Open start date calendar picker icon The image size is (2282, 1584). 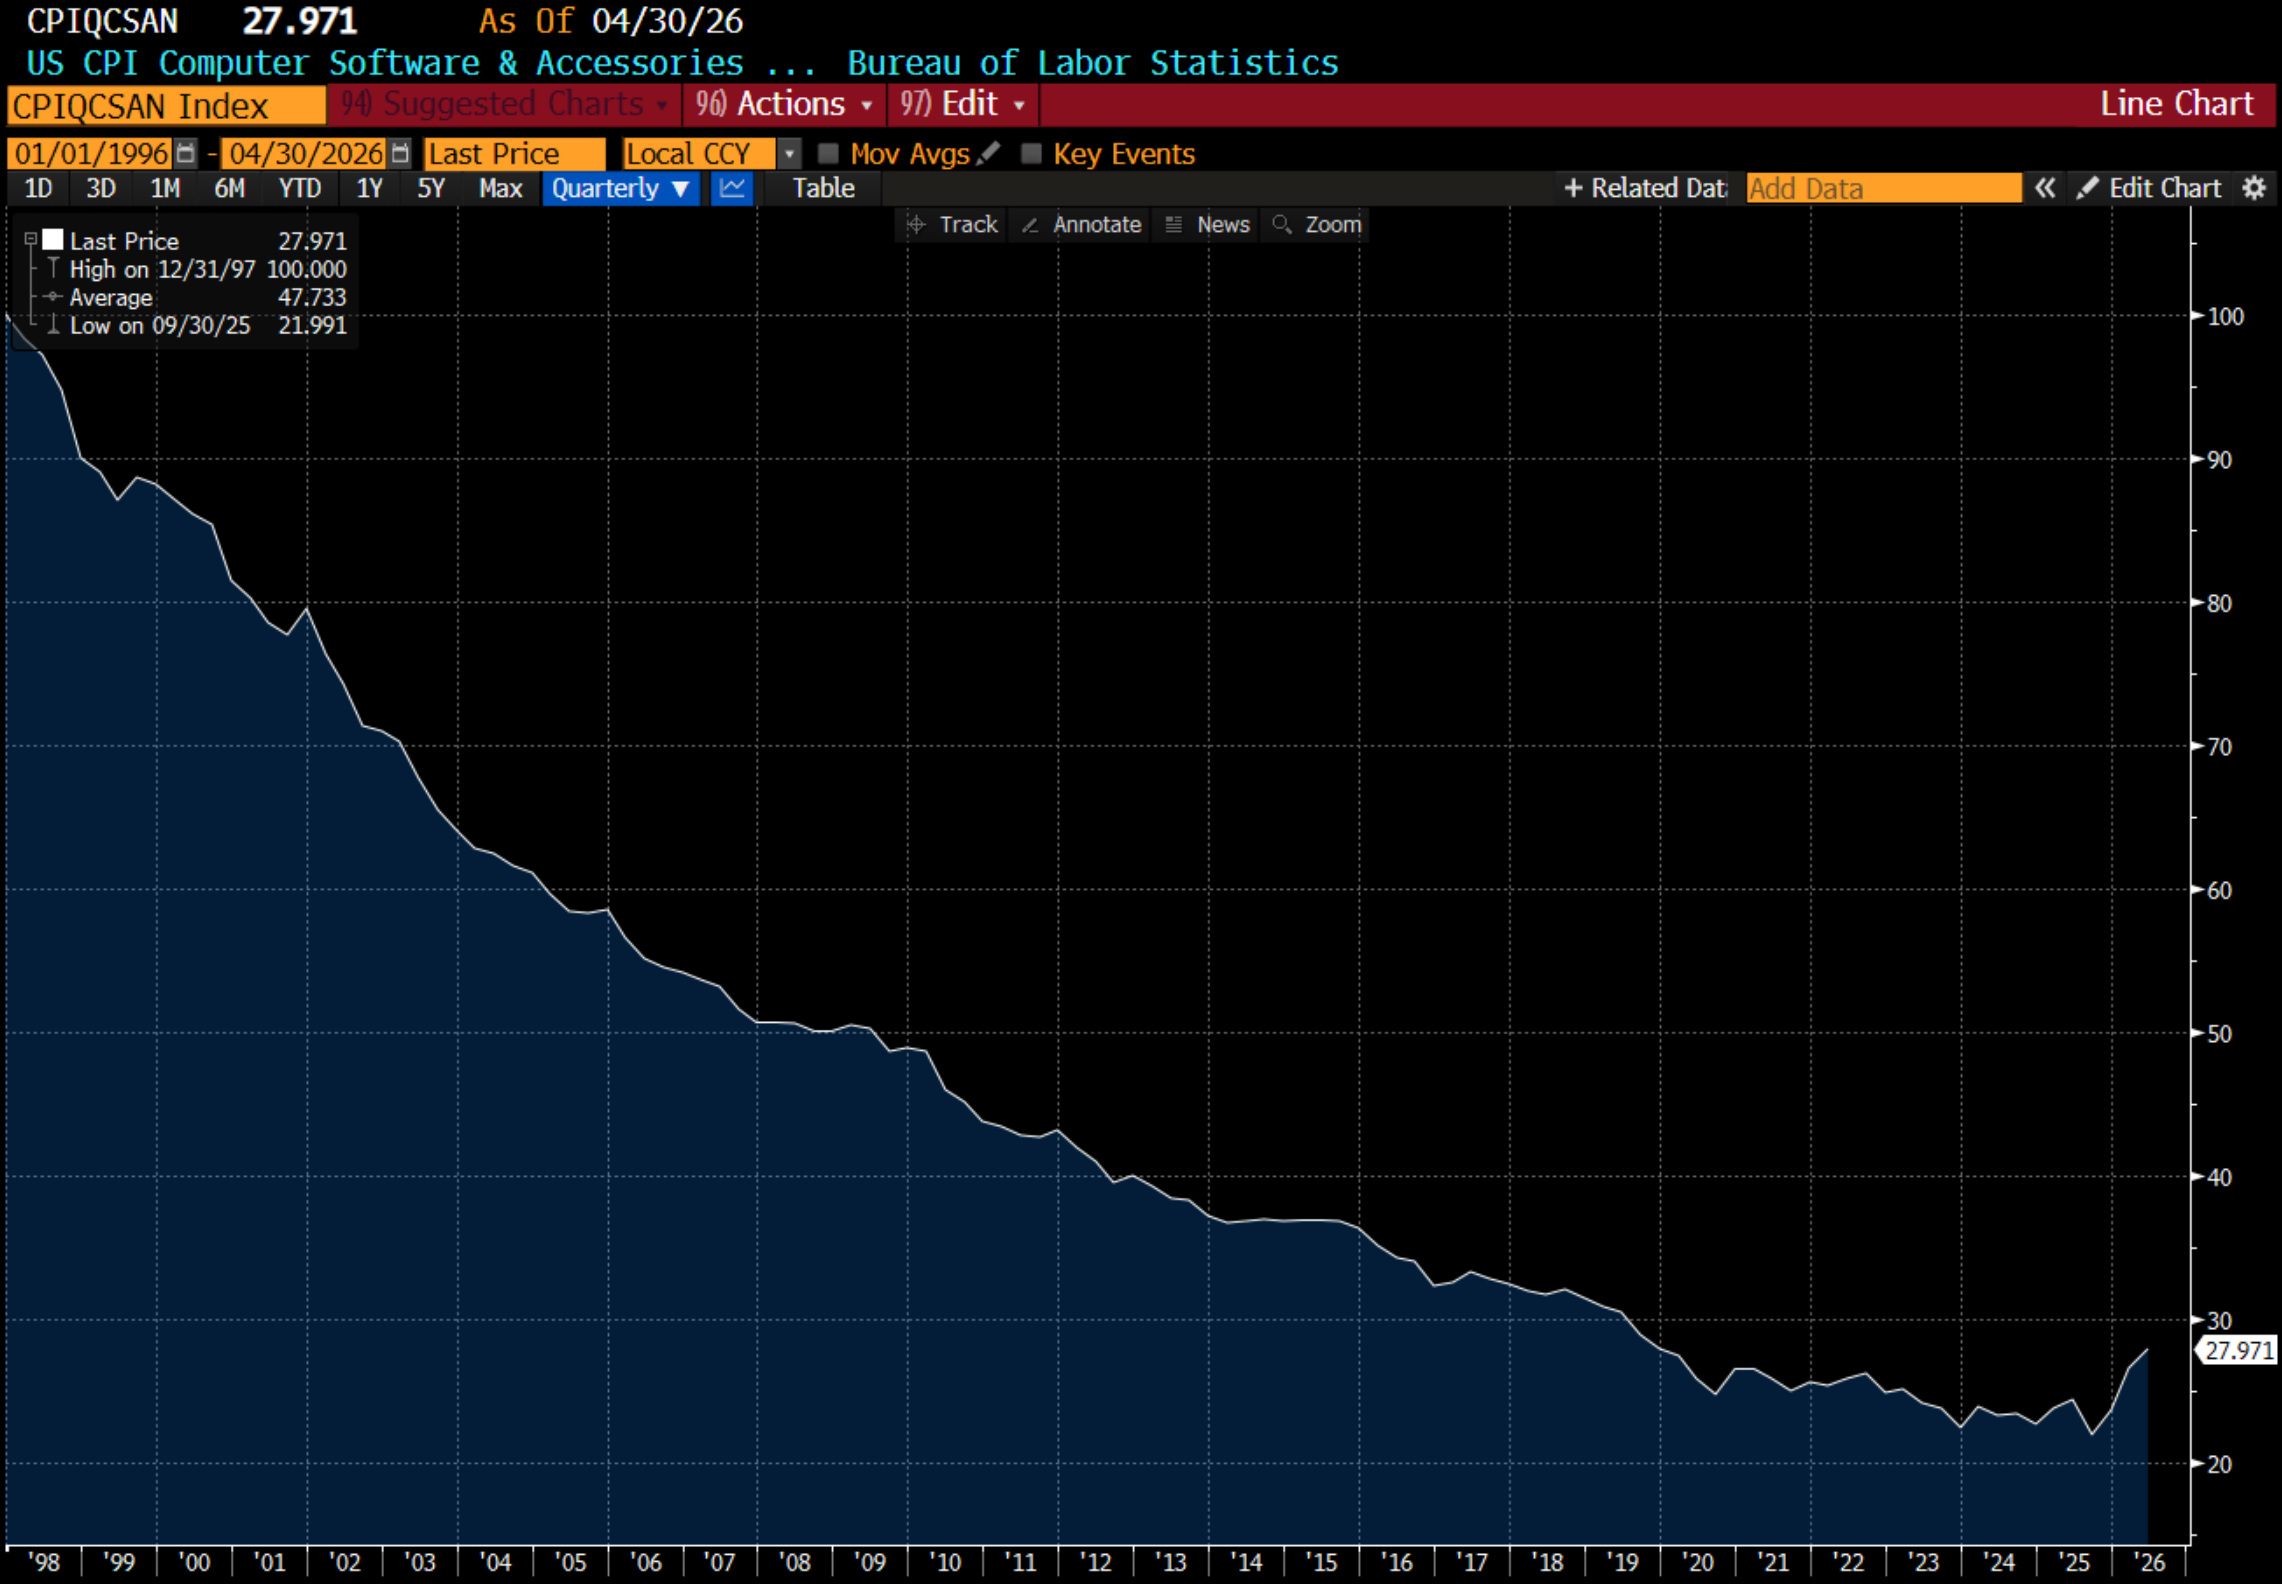coord(185,153)
